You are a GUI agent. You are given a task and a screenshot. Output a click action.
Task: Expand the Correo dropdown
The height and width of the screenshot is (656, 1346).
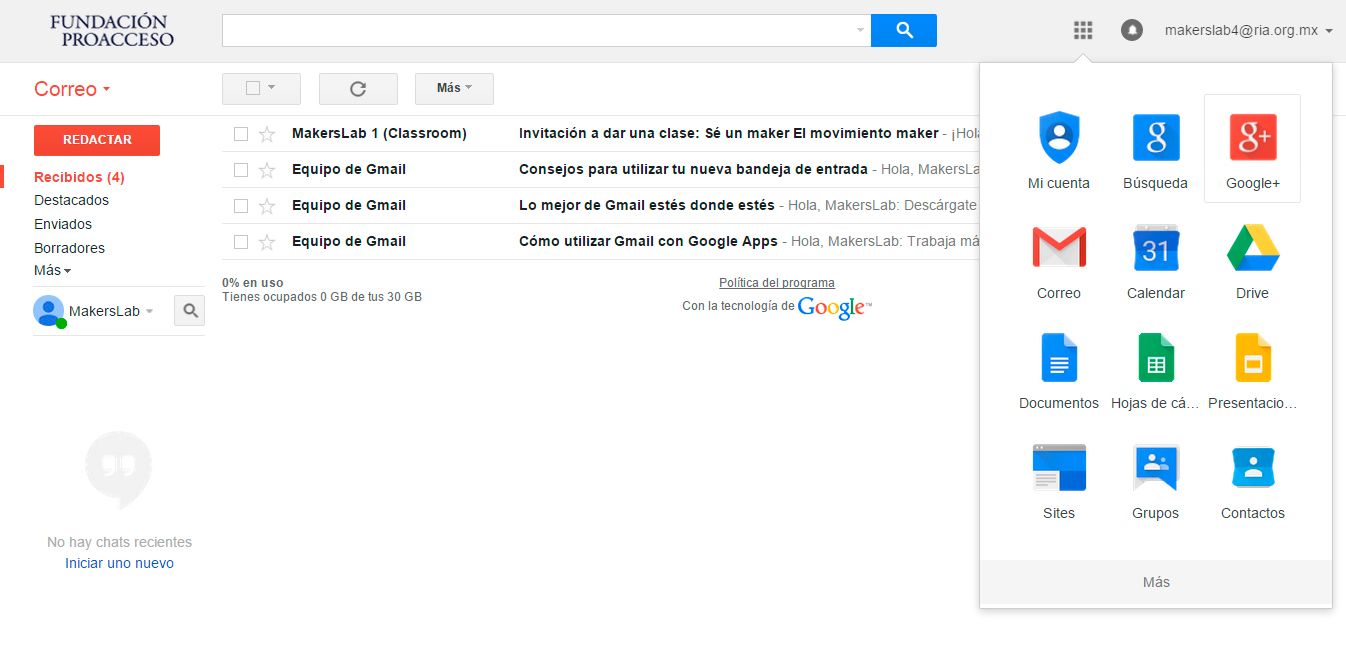72,89
